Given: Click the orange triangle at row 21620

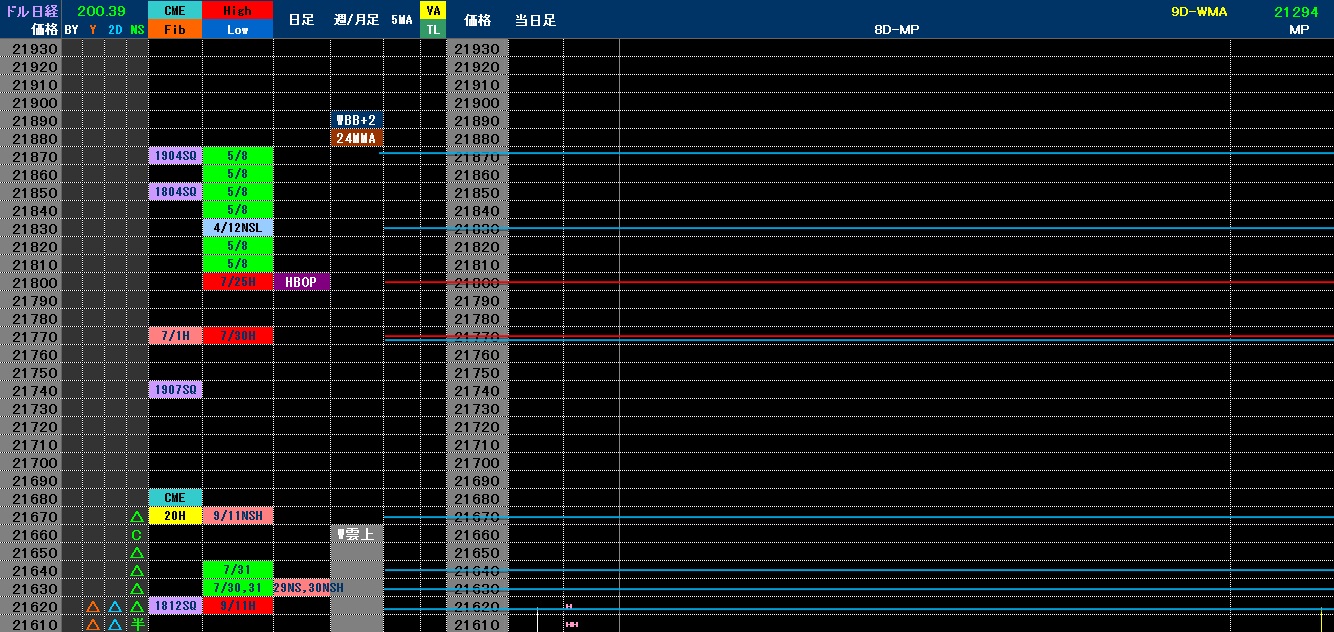Looking at the screenshot, I should [92, 607].
